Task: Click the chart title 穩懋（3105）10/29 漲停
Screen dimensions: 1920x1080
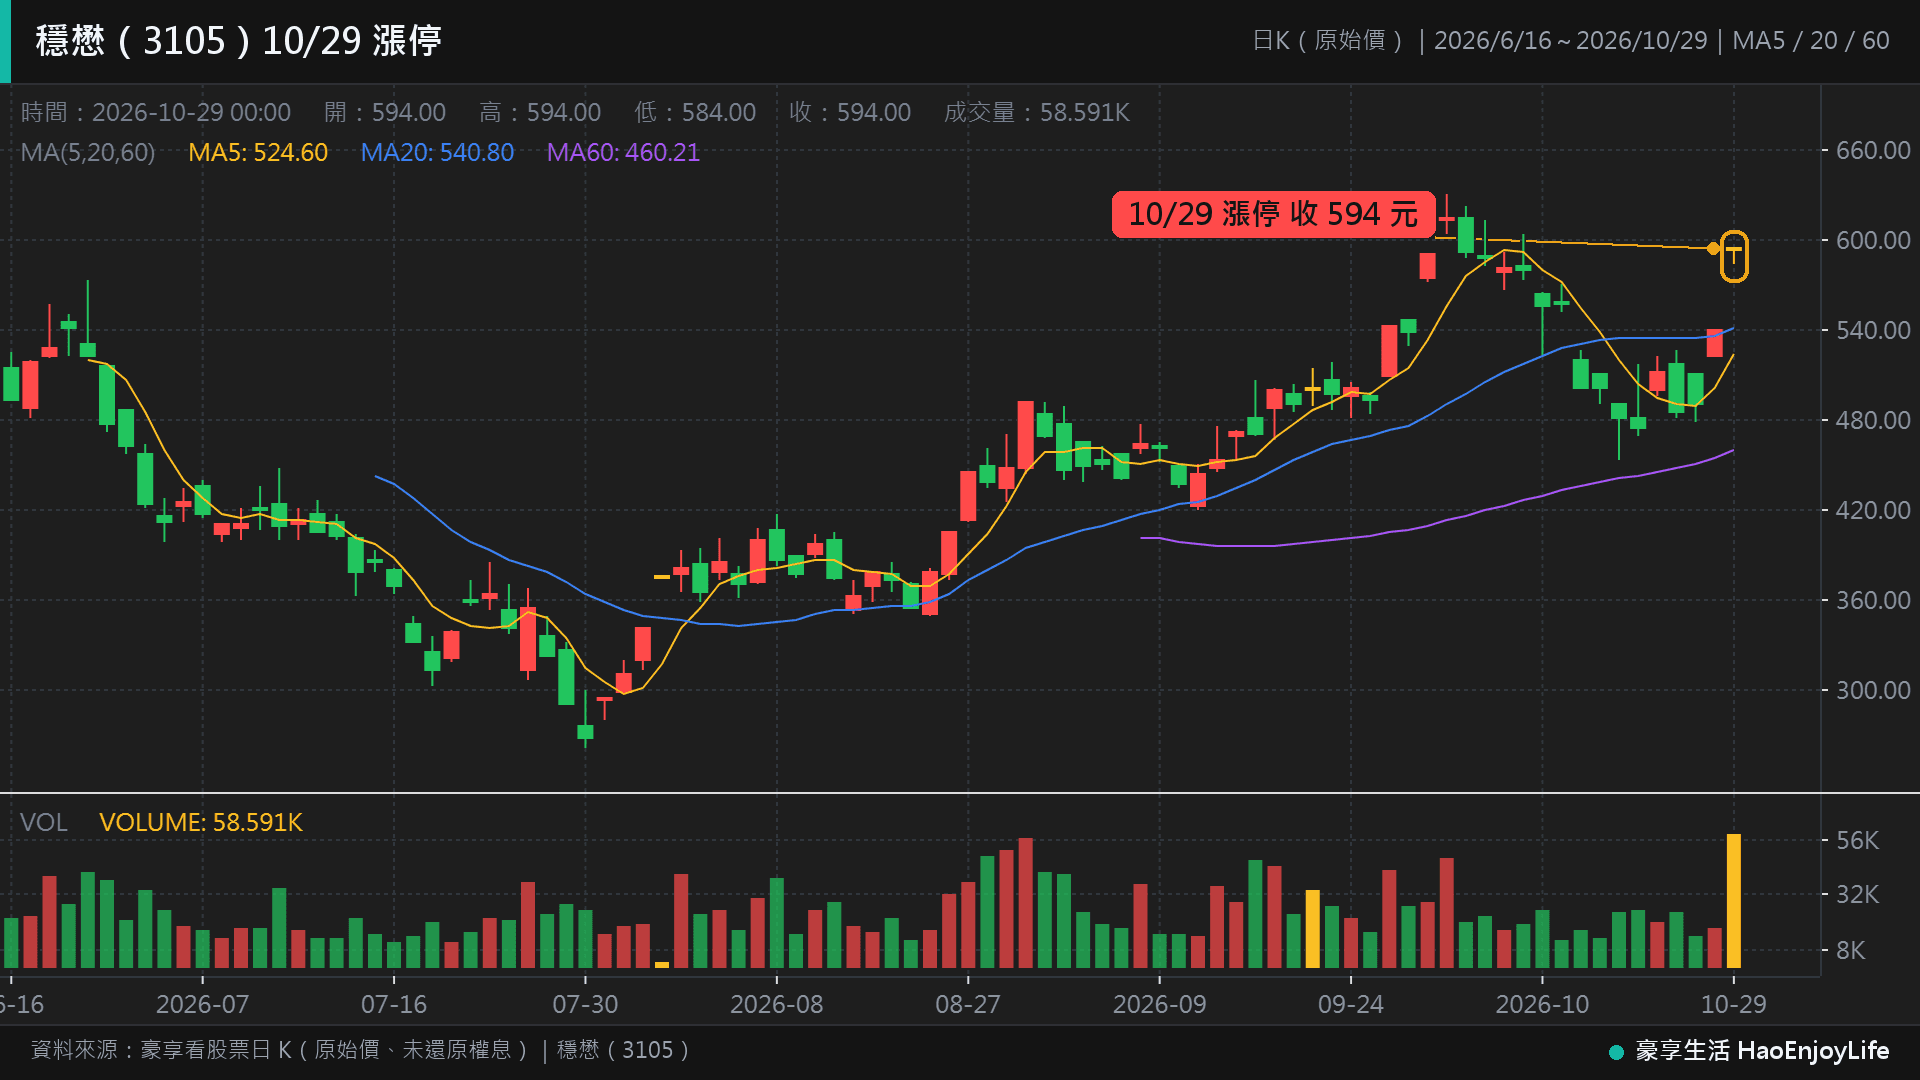Action: 239,41
